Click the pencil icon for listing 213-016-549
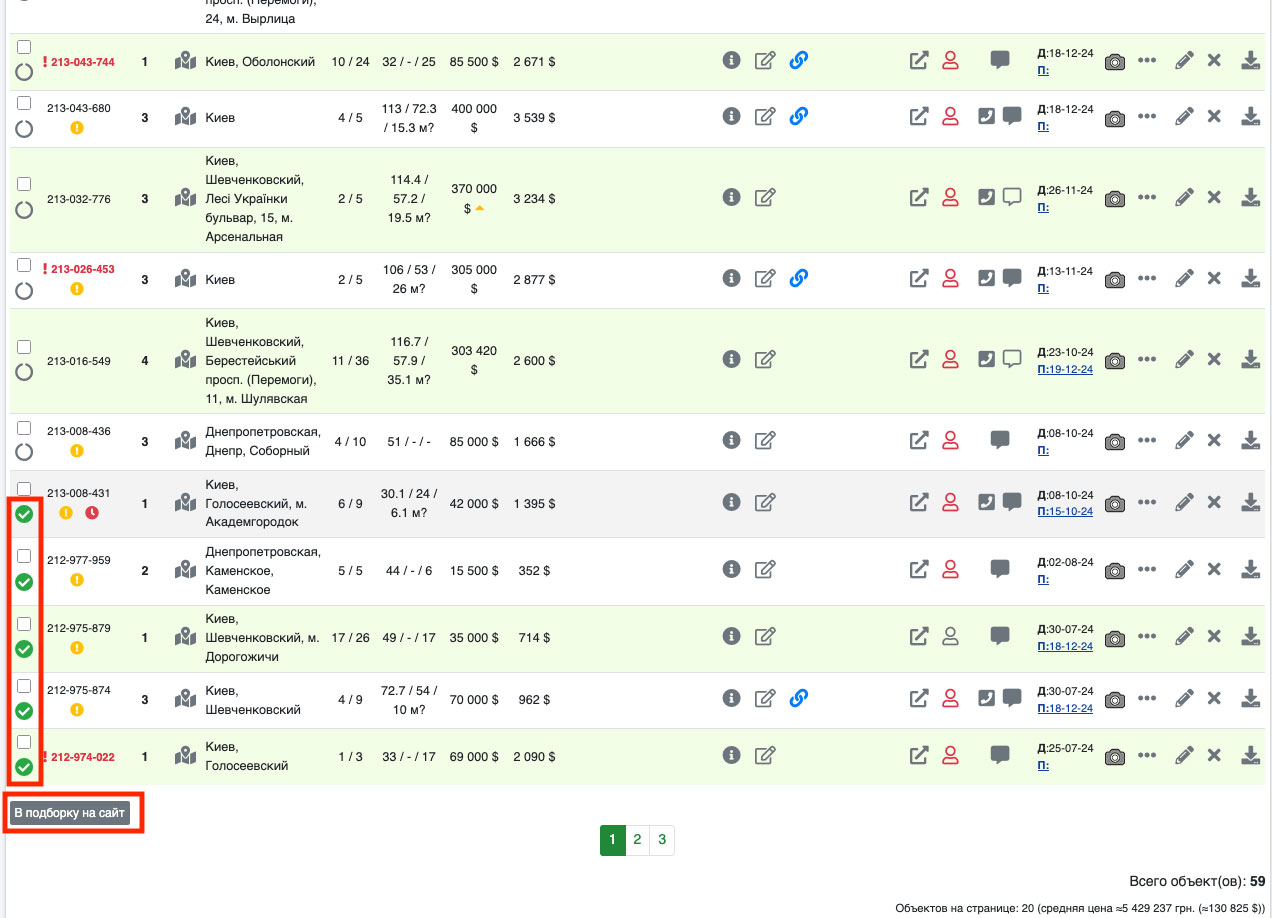This screenshot has width=1272, height=918. pos(1184,360)
